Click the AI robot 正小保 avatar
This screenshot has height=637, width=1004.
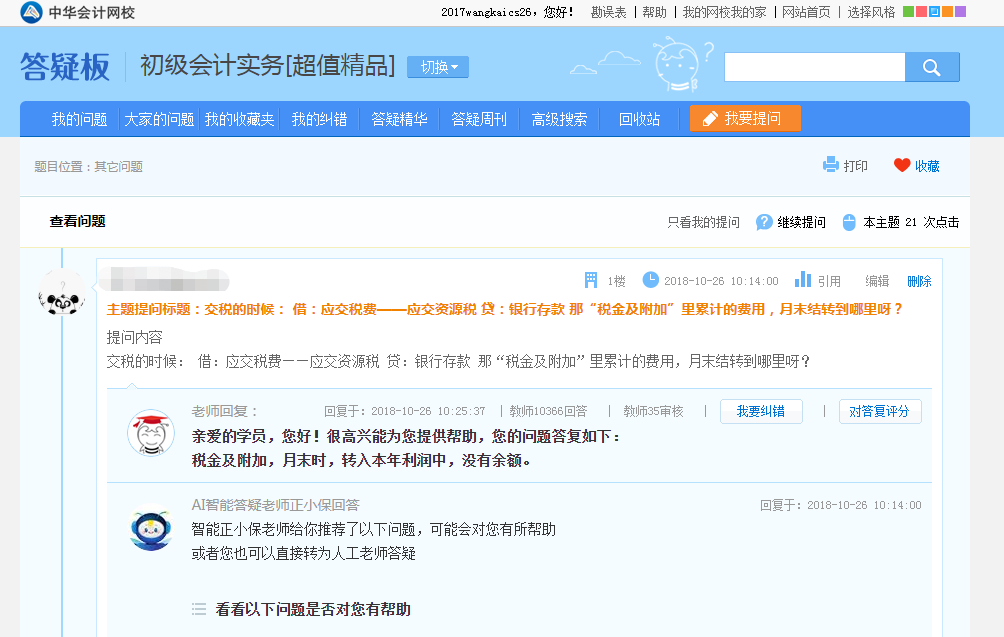point(150,529)
